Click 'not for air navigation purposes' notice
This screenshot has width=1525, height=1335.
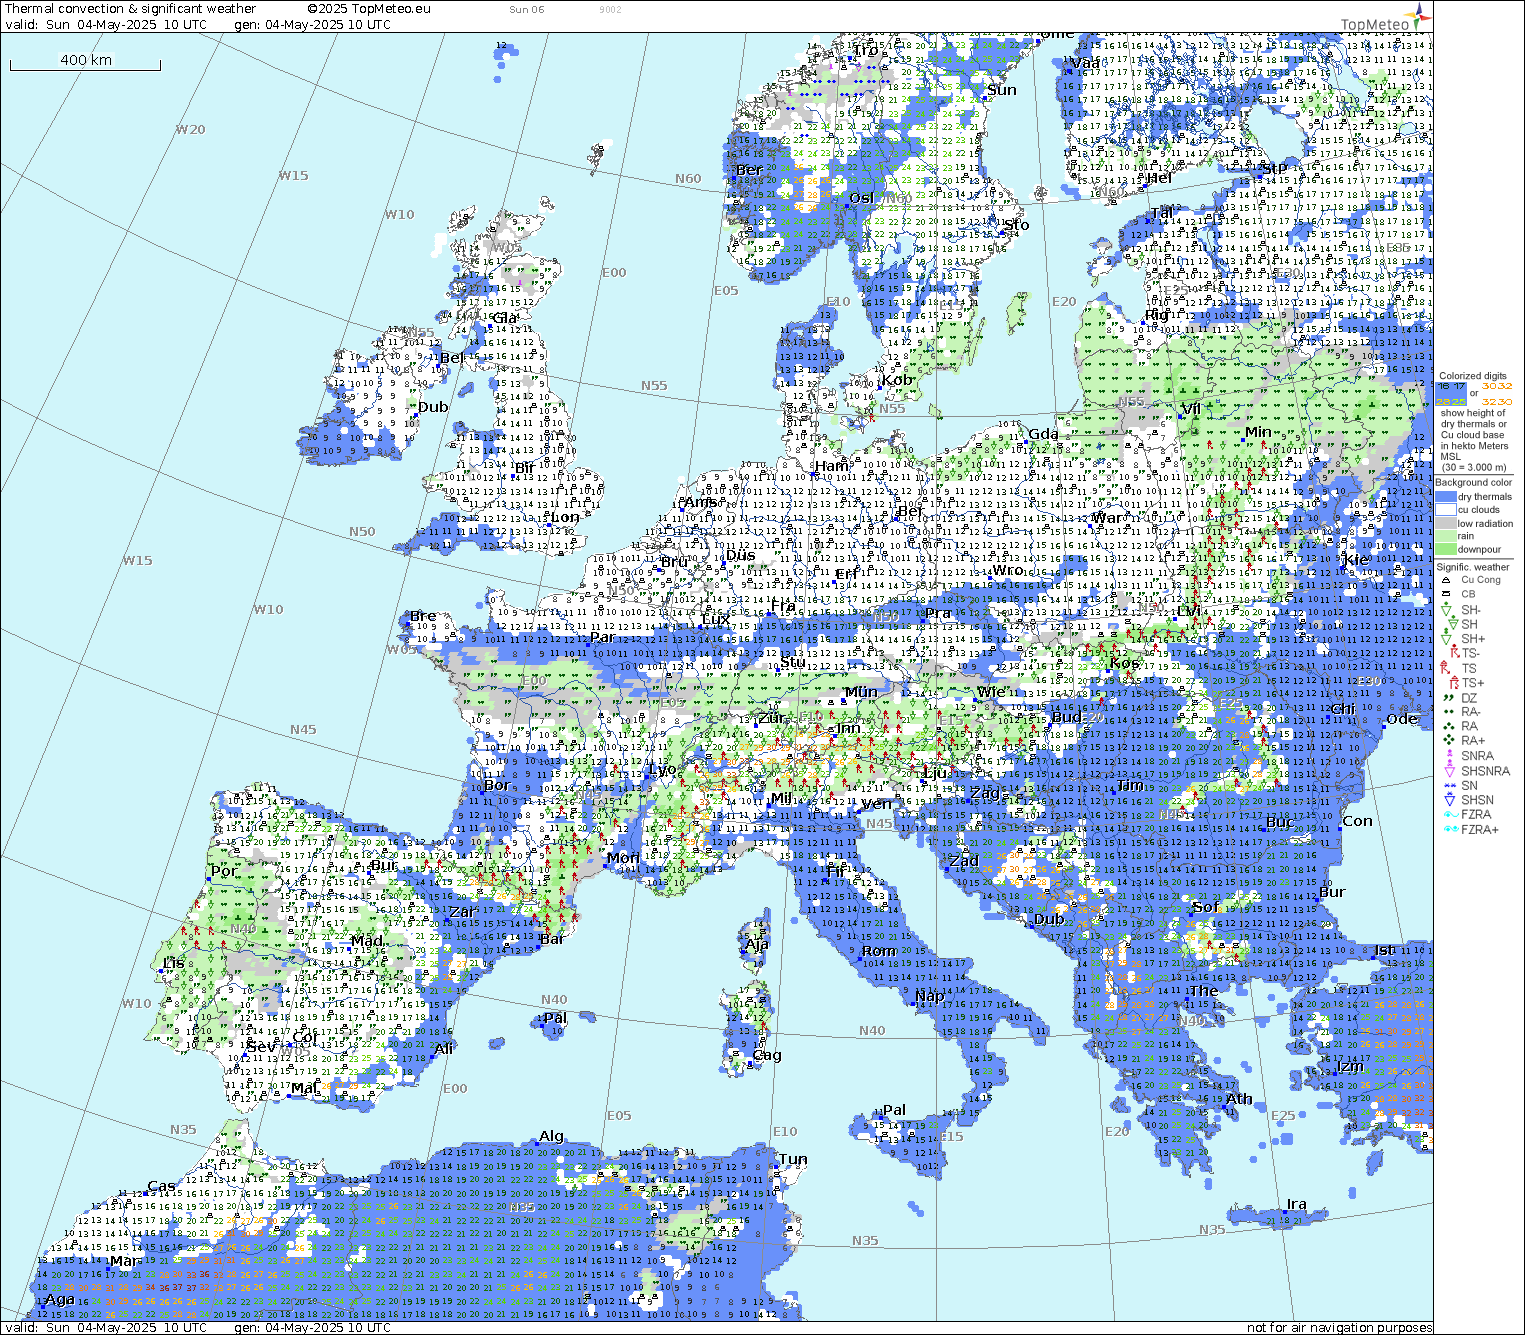pos(1339,1327)
